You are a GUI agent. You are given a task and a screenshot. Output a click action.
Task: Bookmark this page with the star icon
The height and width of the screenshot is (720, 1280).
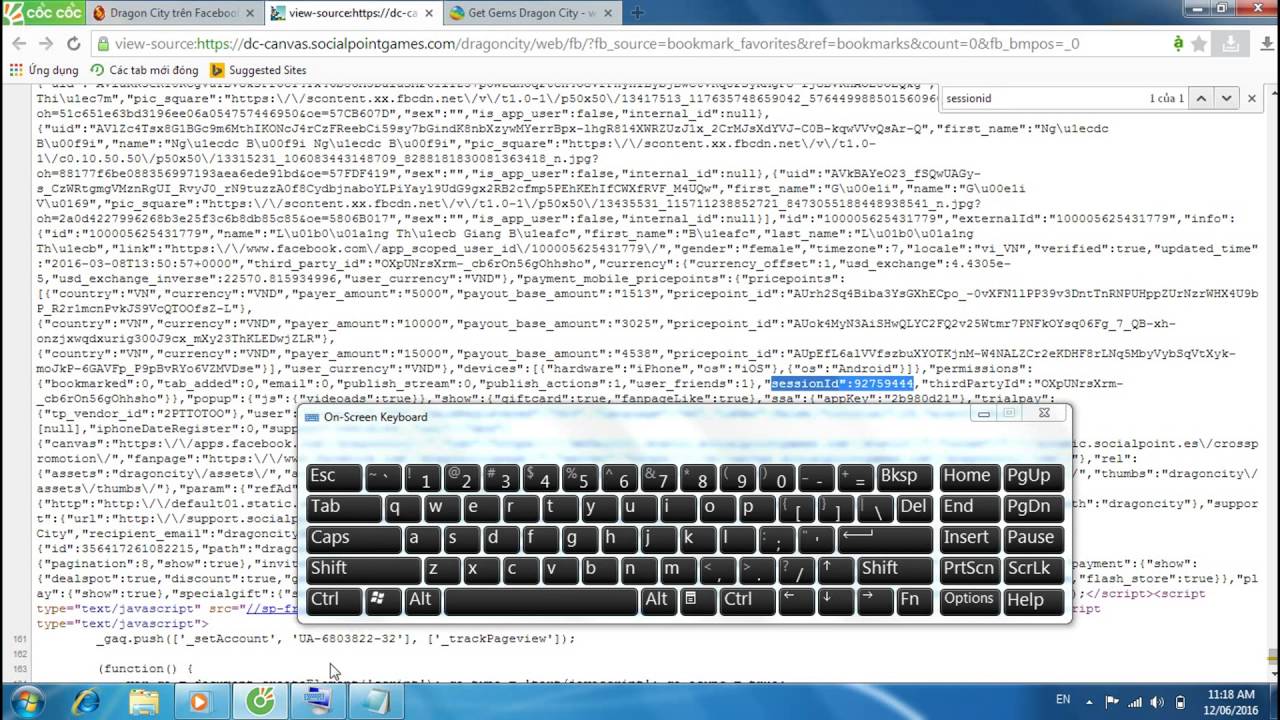[x=1199, y=44]
